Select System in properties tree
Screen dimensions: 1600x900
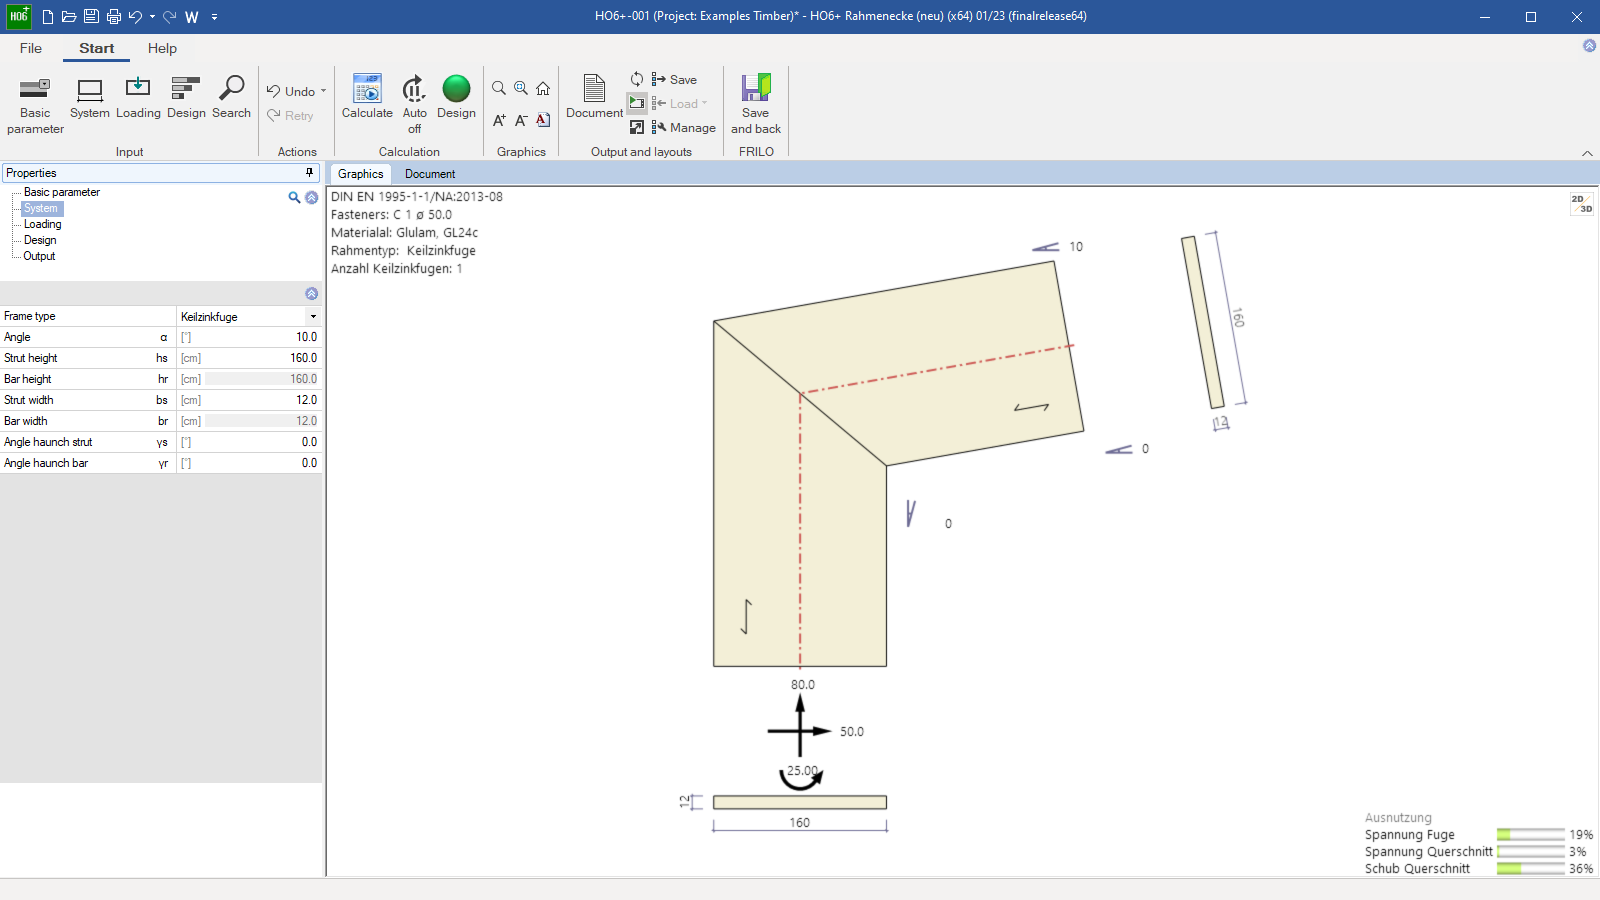(41, 208)
